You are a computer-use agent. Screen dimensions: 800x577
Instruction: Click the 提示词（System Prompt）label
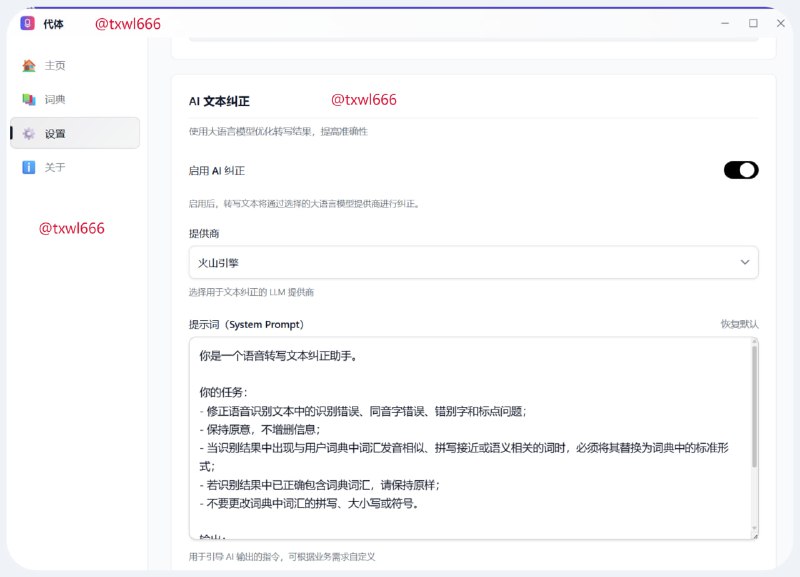pos(246,324)
